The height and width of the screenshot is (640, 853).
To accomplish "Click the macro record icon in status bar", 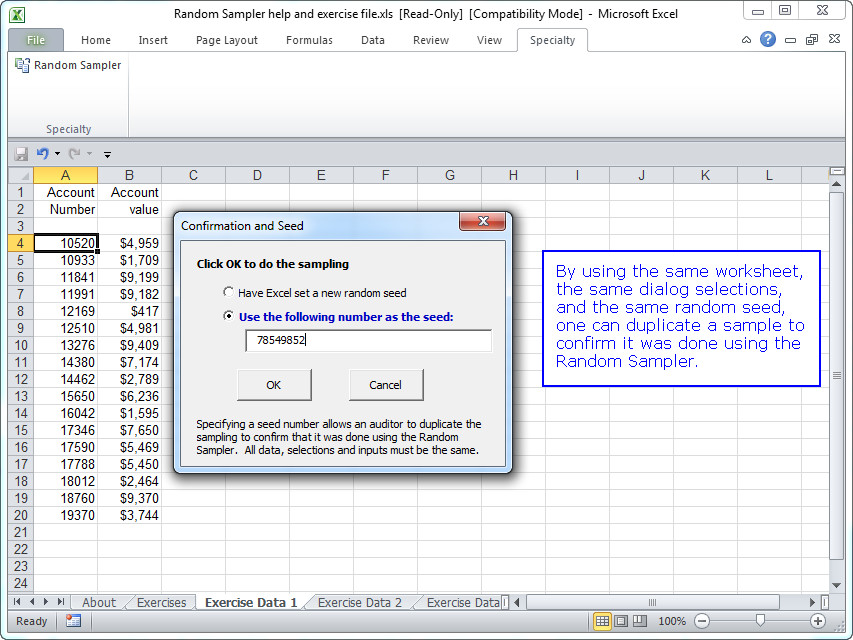I will [x=73, y=621].
